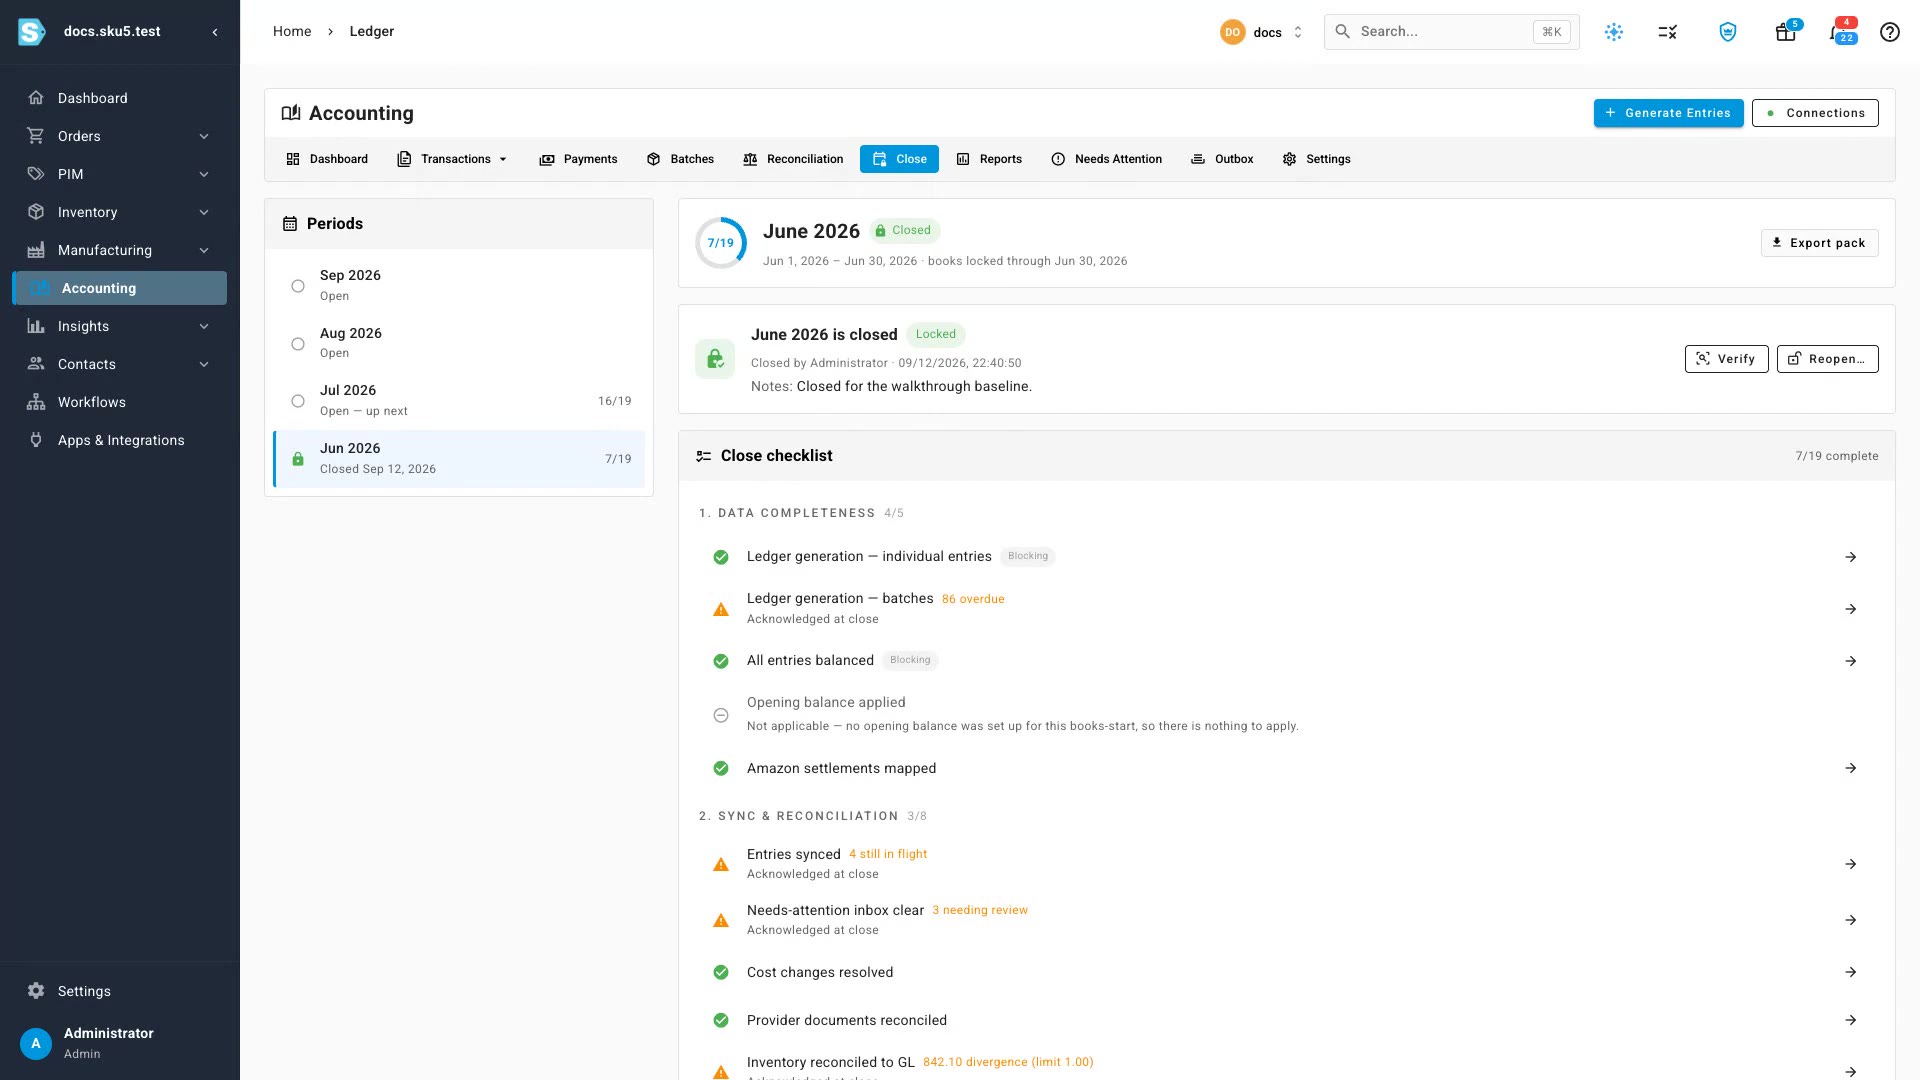Select the Jul 2026 period radio
Screen dimensions: 1920x1080
(x=298, y=401)
